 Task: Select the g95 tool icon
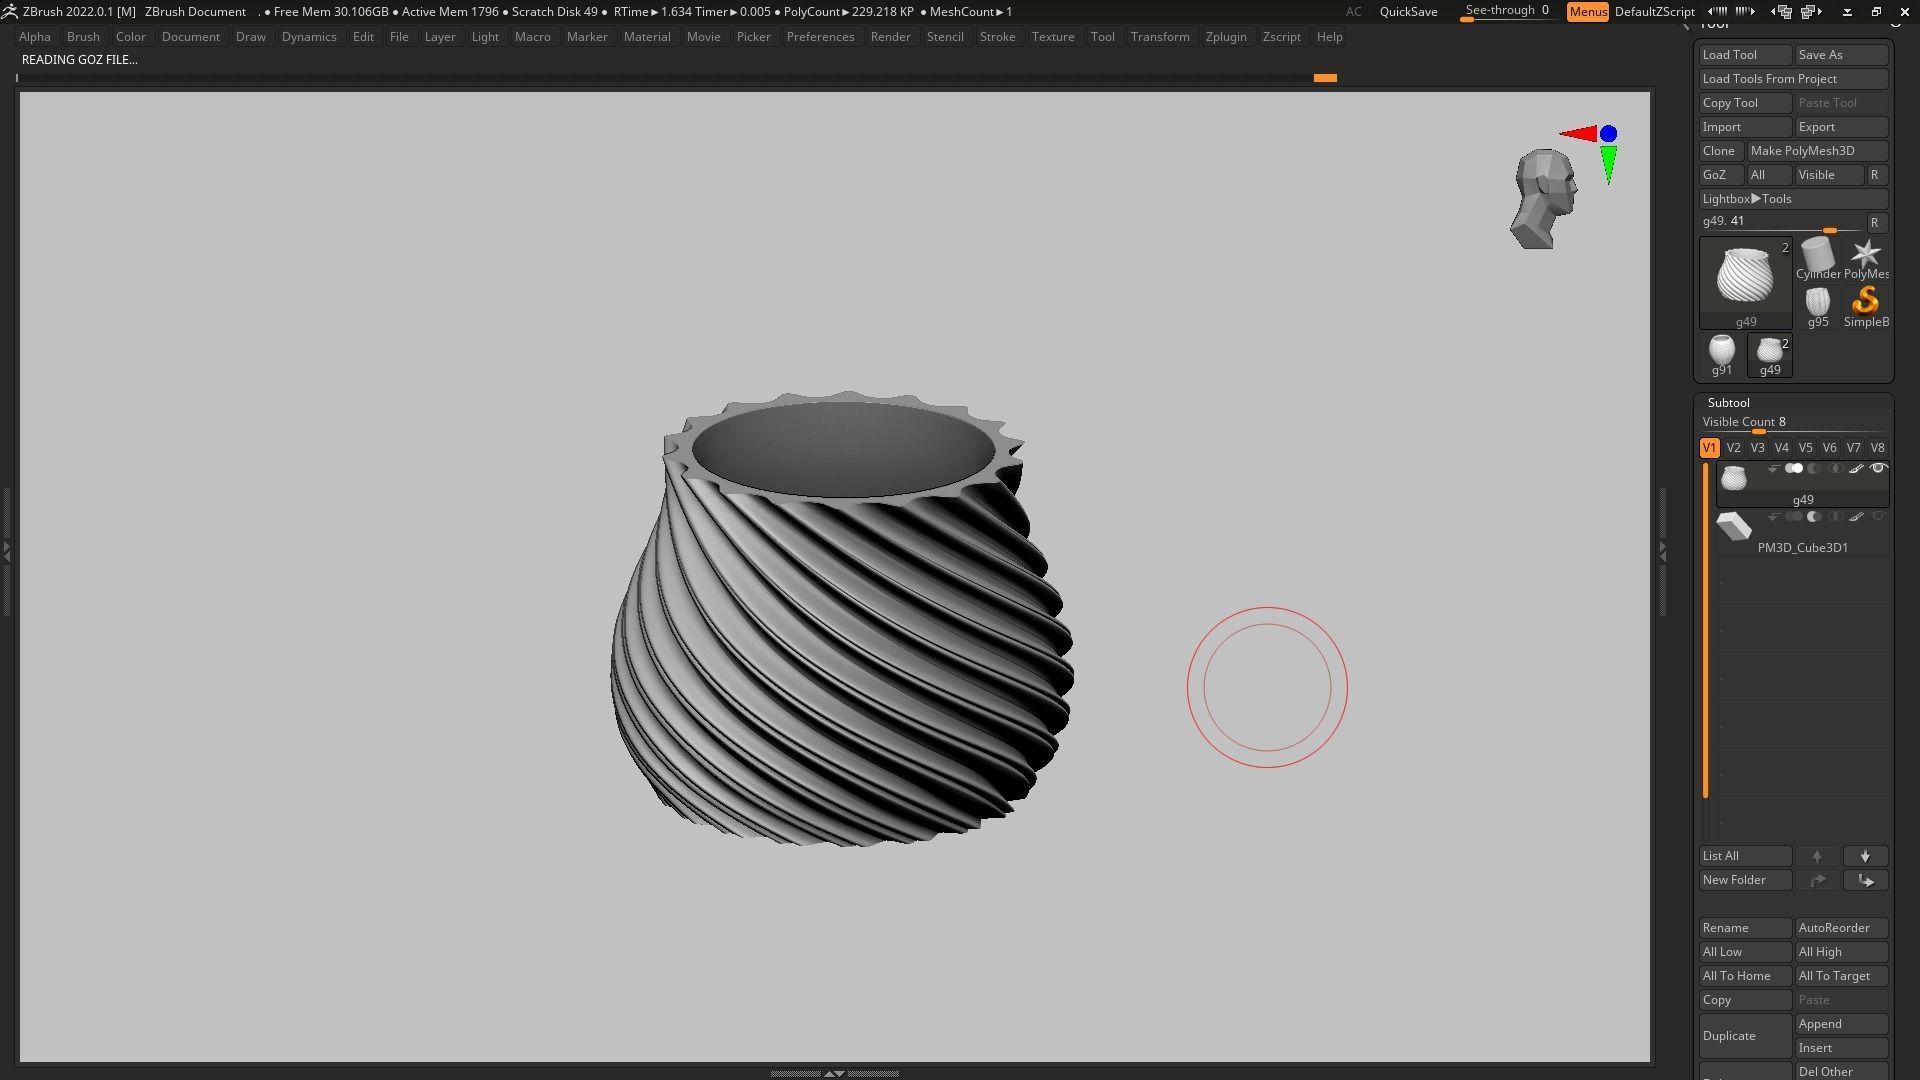tap(1818, 306)
